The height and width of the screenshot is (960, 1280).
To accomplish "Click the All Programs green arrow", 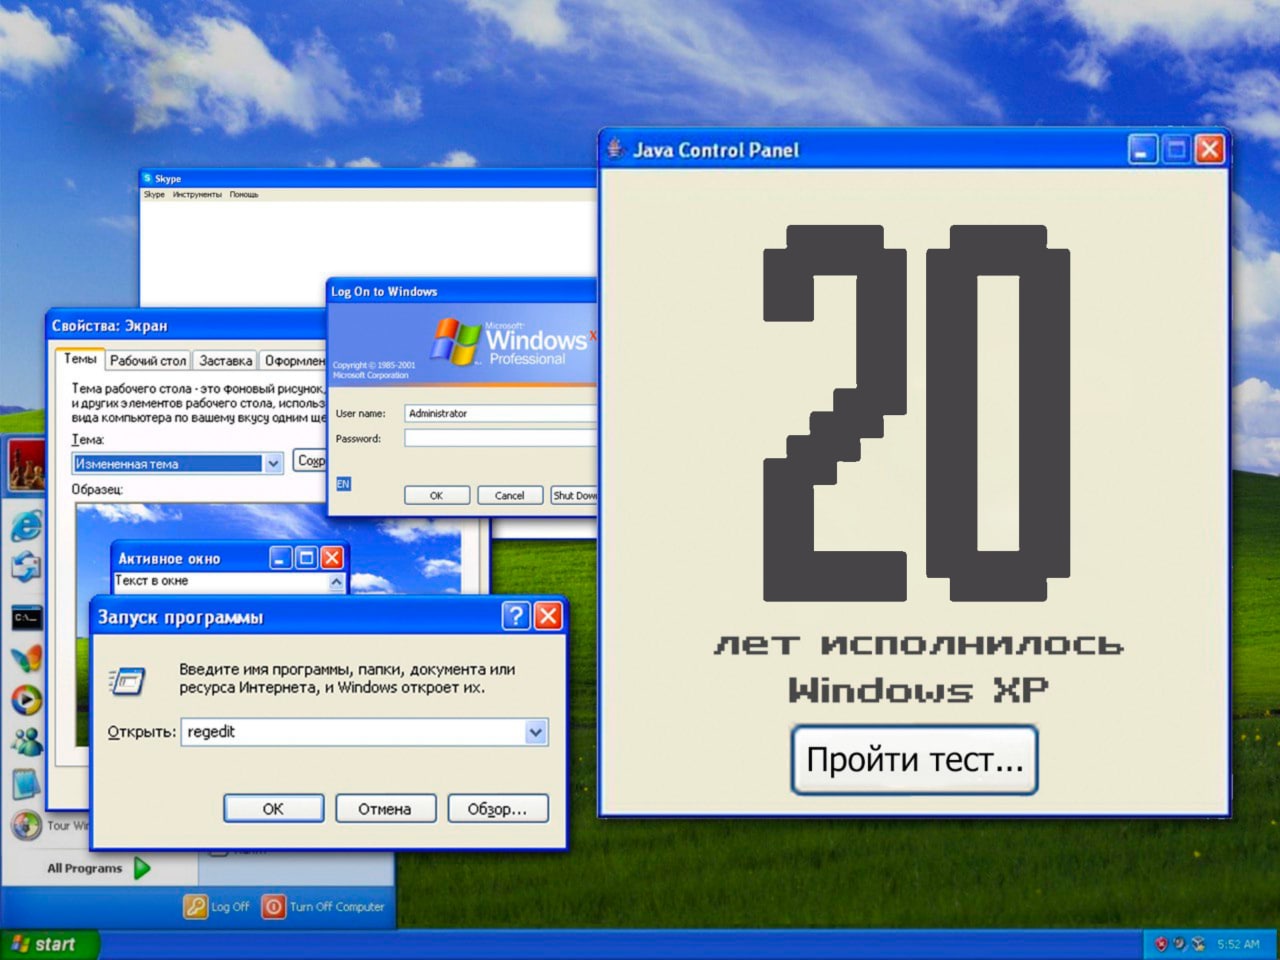I will coord(142,868).
